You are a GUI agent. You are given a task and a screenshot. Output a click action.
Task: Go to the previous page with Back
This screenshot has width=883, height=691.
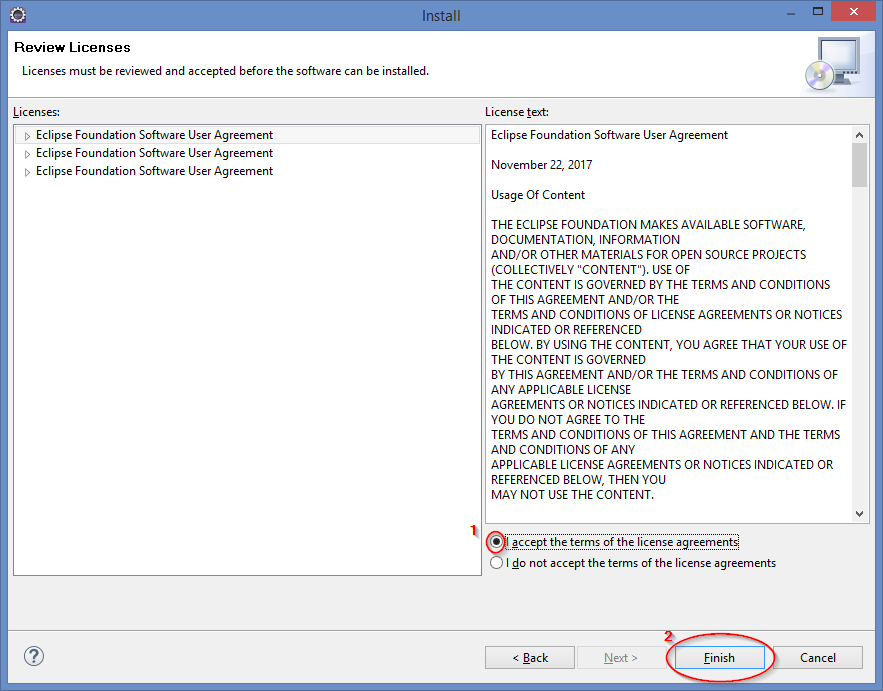pos(529,657)
